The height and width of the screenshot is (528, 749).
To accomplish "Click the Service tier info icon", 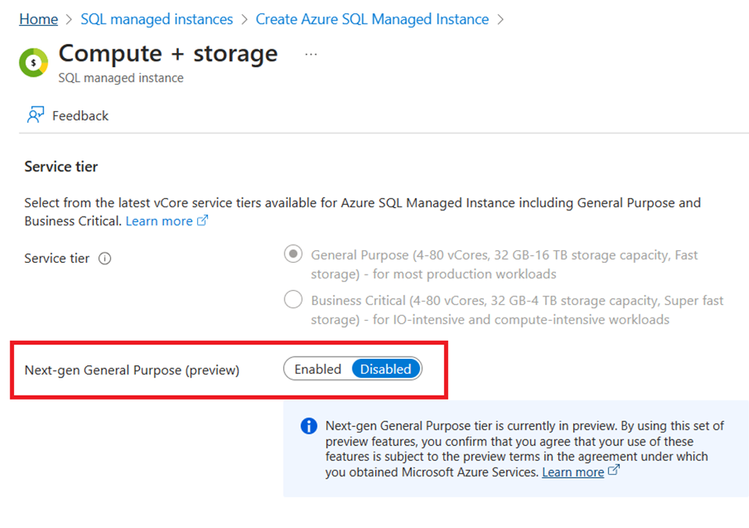I will tap(105, 258).
